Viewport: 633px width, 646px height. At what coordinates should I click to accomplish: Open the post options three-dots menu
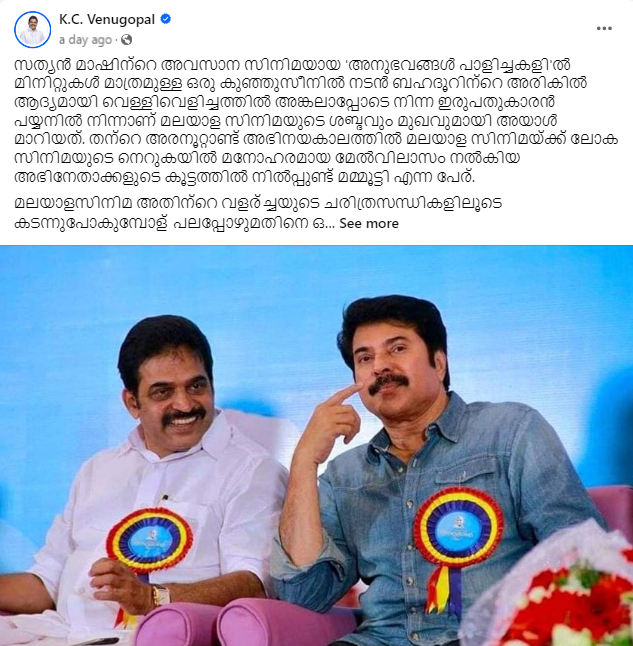coord(604,28)
